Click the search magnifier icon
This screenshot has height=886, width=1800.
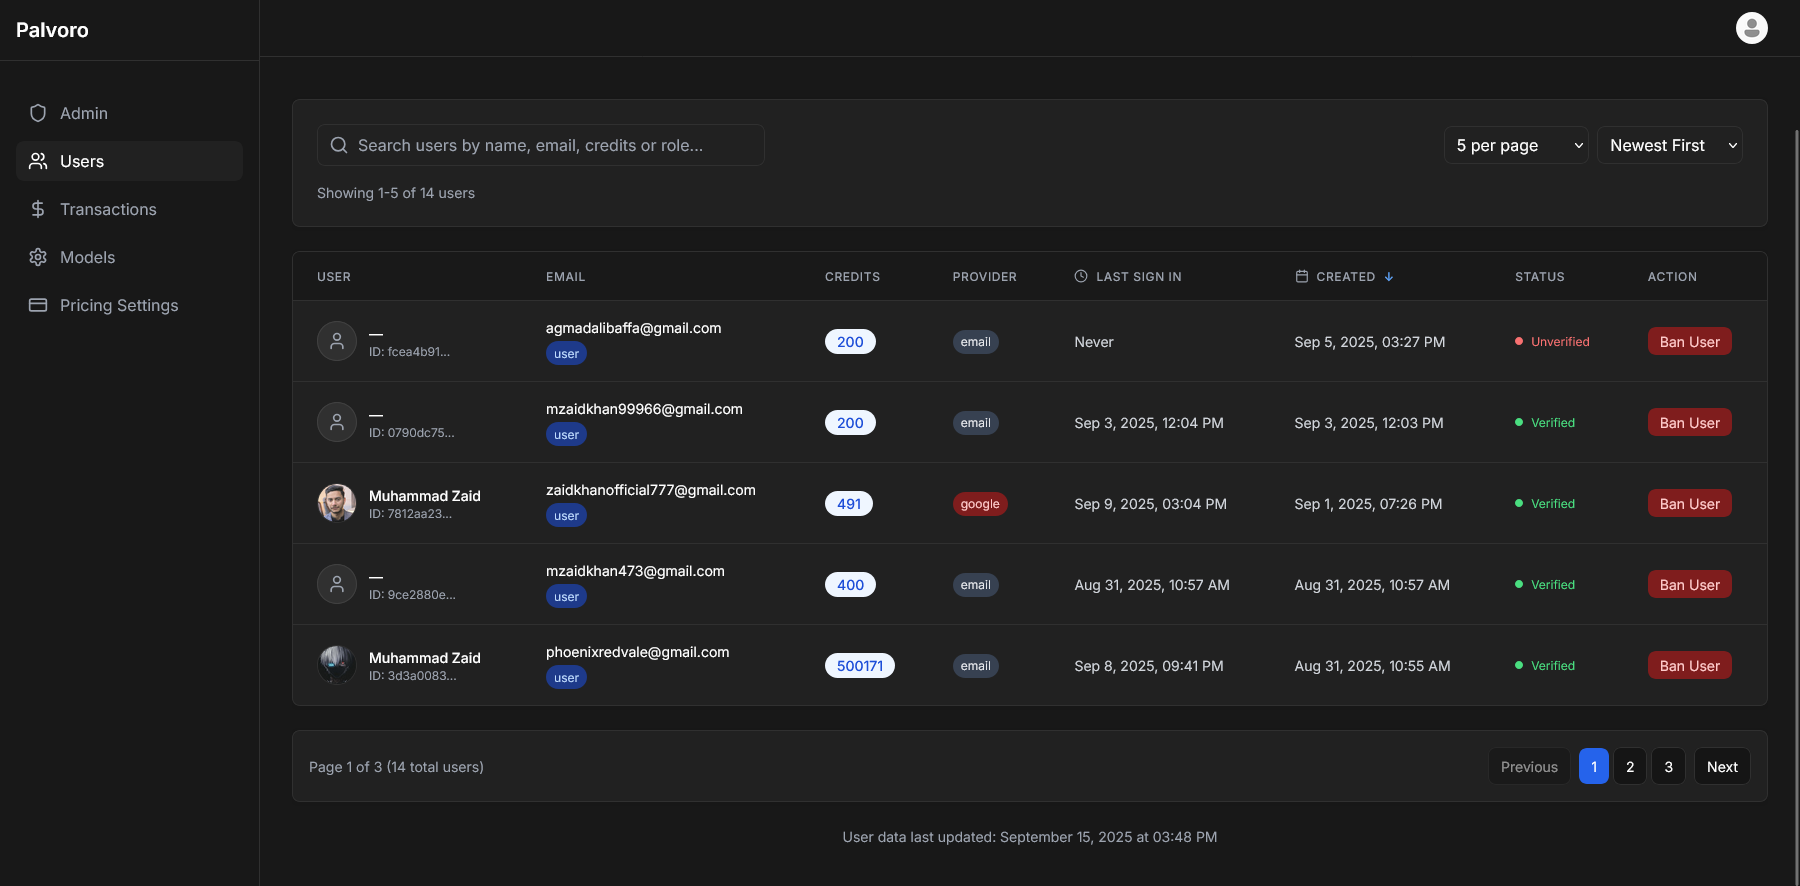tap(339, 145)
